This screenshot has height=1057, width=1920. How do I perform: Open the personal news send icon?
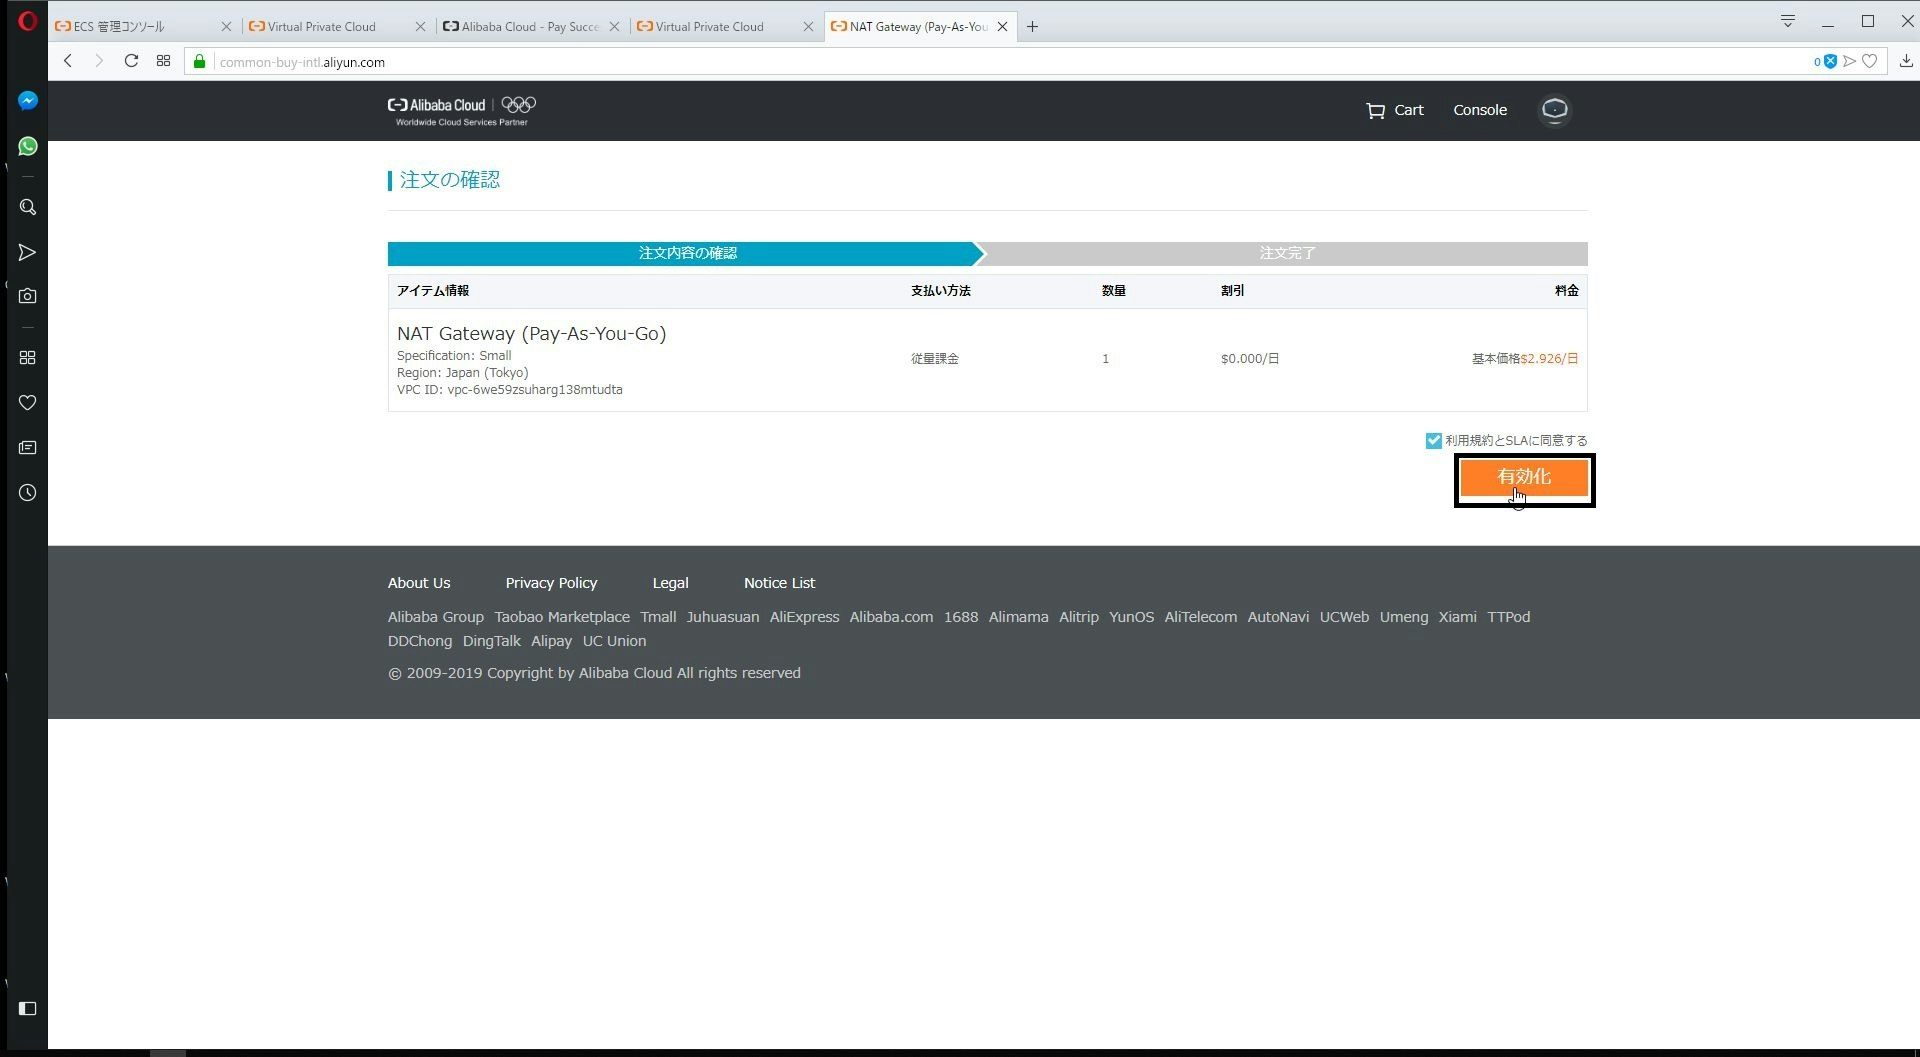pyautogui.click(x=28, y=252)
